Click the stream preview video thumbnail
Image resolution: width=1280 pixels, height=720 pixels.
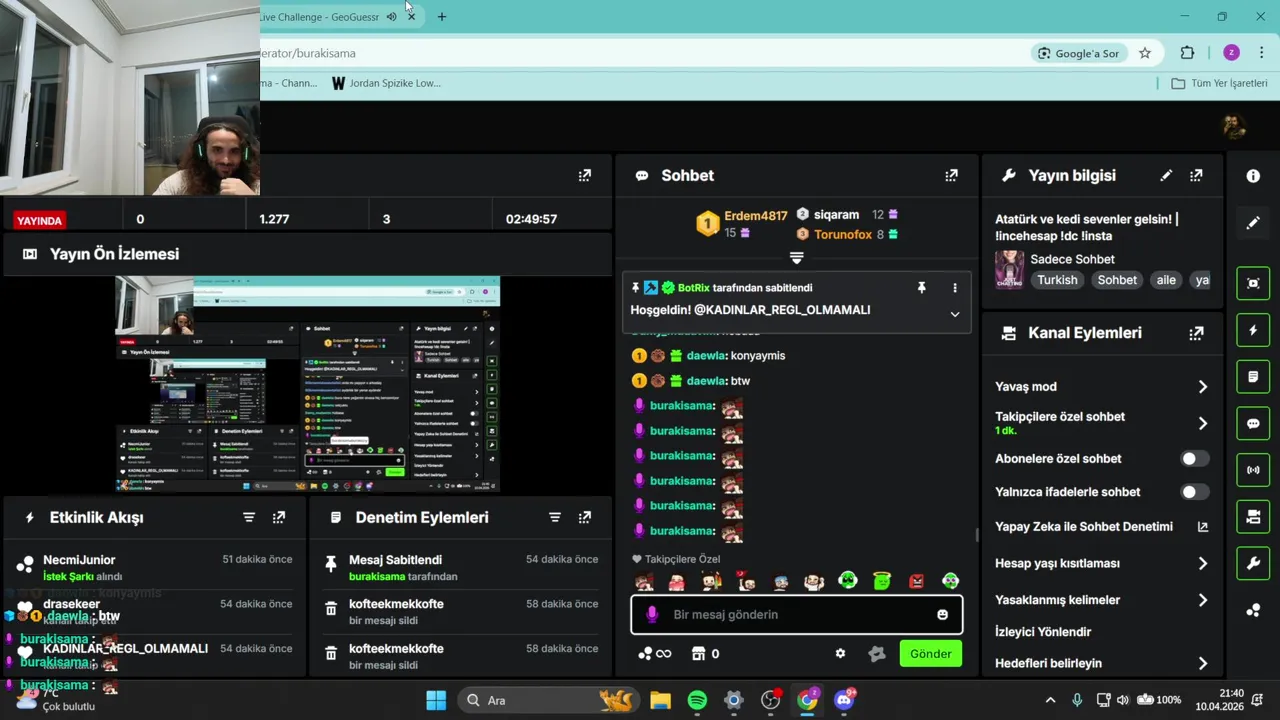click(x=307, y=384)
